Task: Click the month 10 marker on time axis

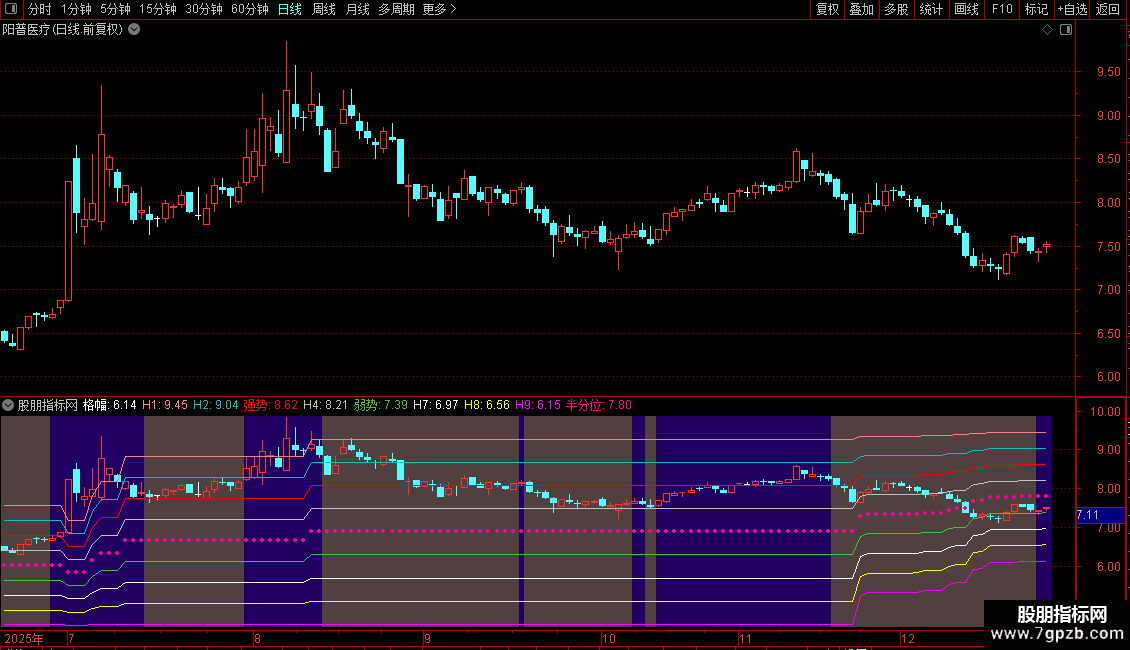Action: coord(608,638)
